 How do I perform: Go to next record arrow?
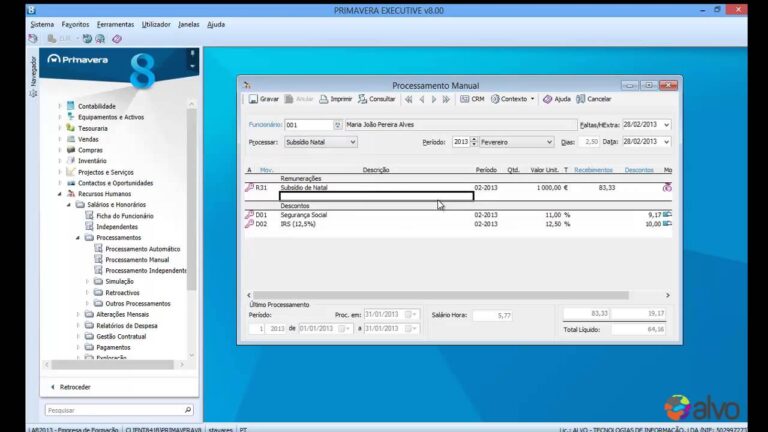433,99
